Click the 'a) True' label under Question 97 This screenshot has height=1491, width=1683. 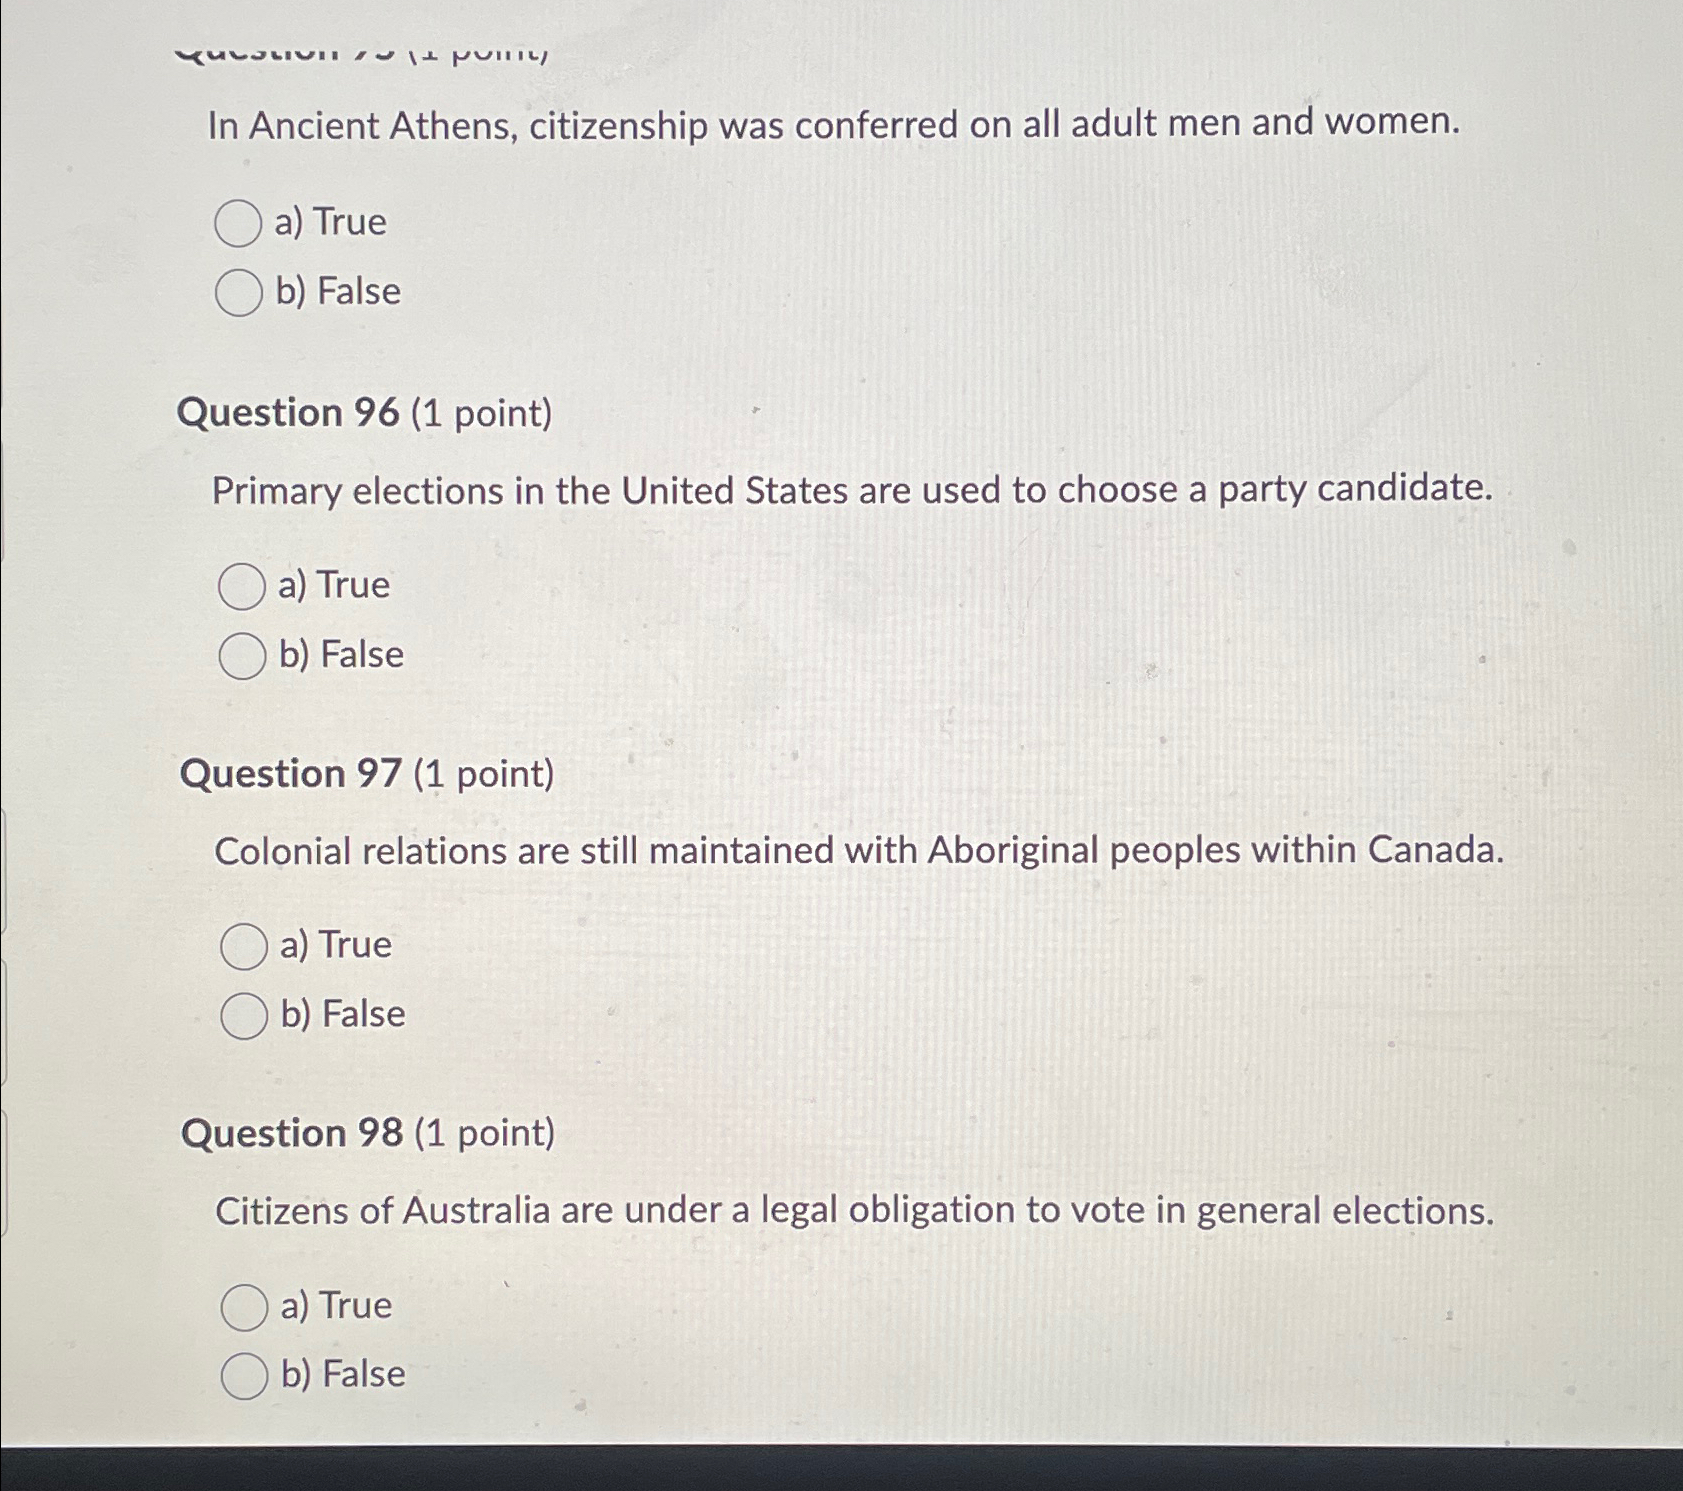coord(335,947)
